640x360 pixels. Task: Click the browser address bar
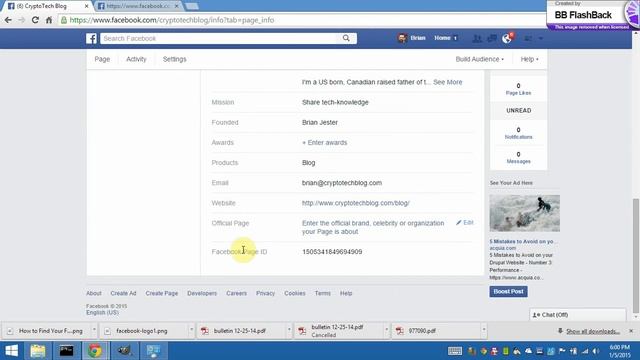click(x=302, y=20)
